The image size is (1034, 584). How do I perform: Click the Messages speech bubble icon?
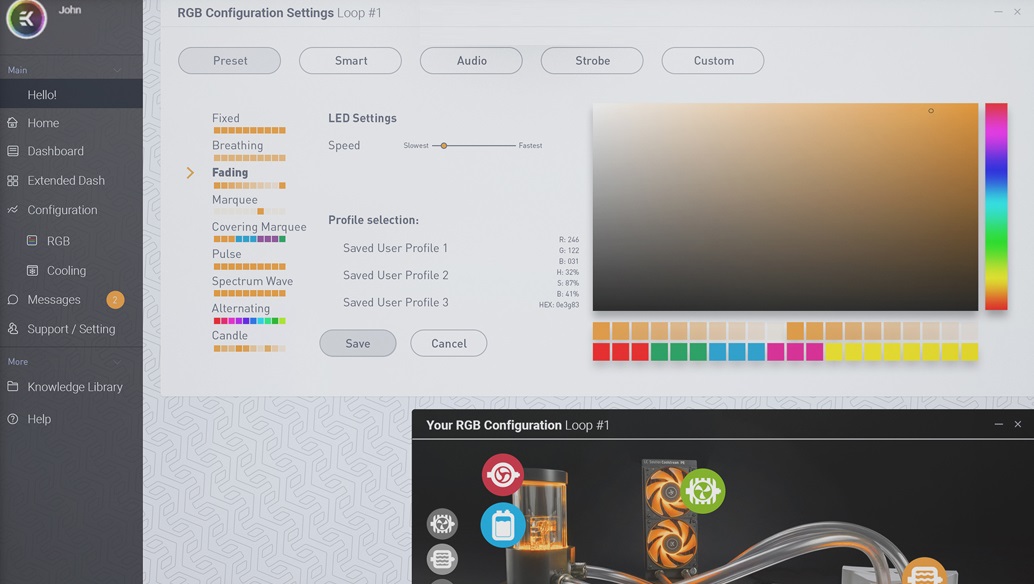pos(13,300)
